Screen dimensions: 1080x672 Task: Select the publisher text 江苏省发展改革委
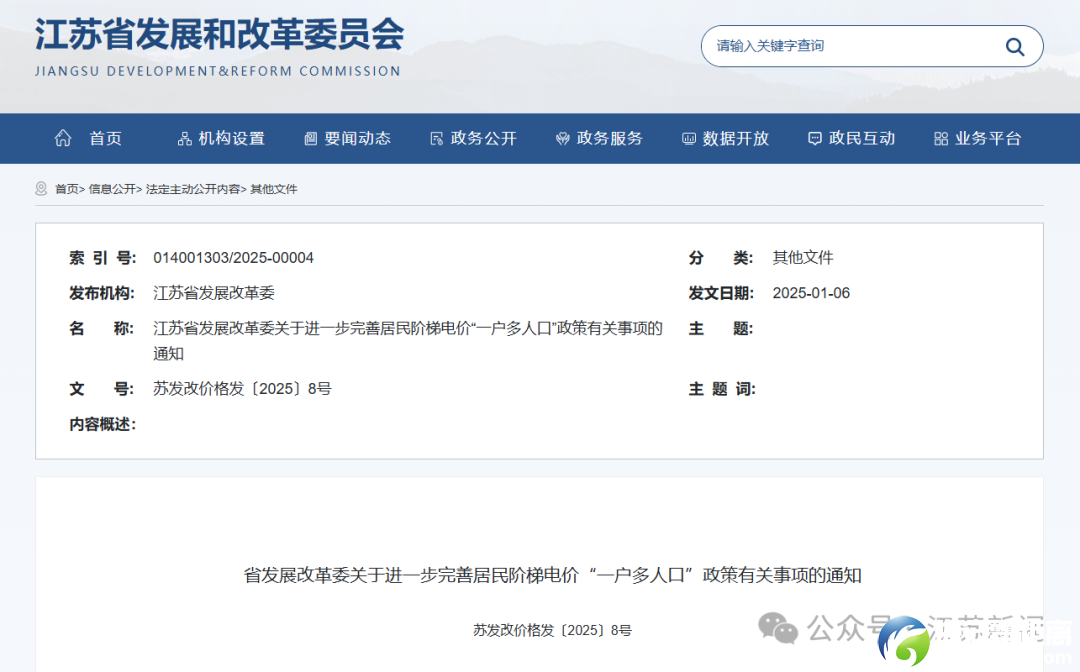point(214,293)
